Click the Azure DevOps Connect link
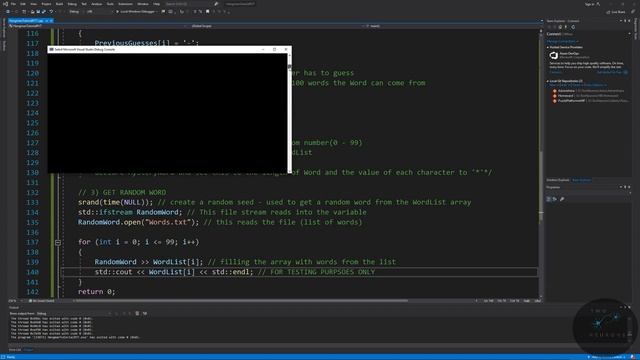 coord(555,72)
